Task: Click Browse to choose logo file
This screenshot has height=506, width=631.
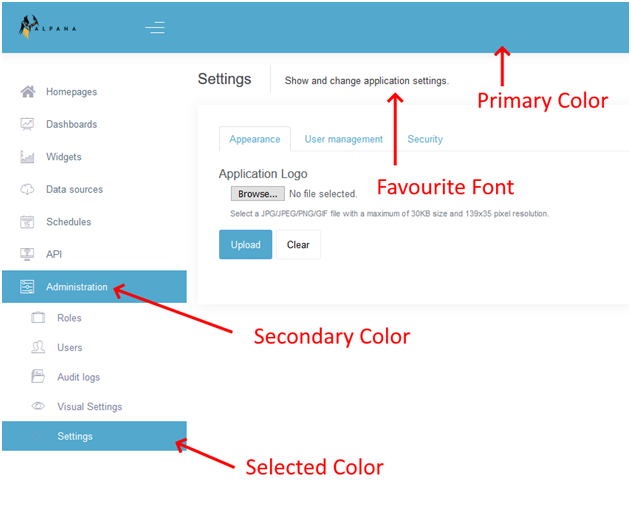Action: point(257,194)
